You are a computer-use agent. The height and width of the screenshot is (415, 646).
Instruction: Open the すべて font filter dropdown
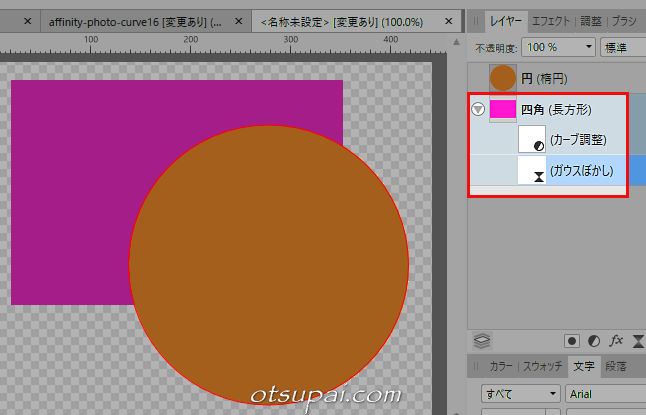pos(518,394)
